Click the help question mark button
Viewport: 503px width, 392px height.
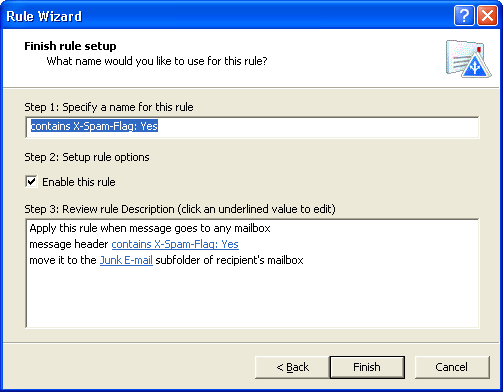tap(464, 15)
